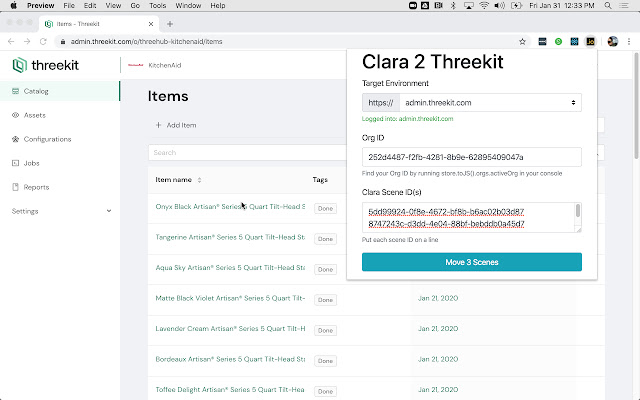Click the KitchenAid organization label
This screenshot has width=640, height=400.
click(x=164, y=65)
